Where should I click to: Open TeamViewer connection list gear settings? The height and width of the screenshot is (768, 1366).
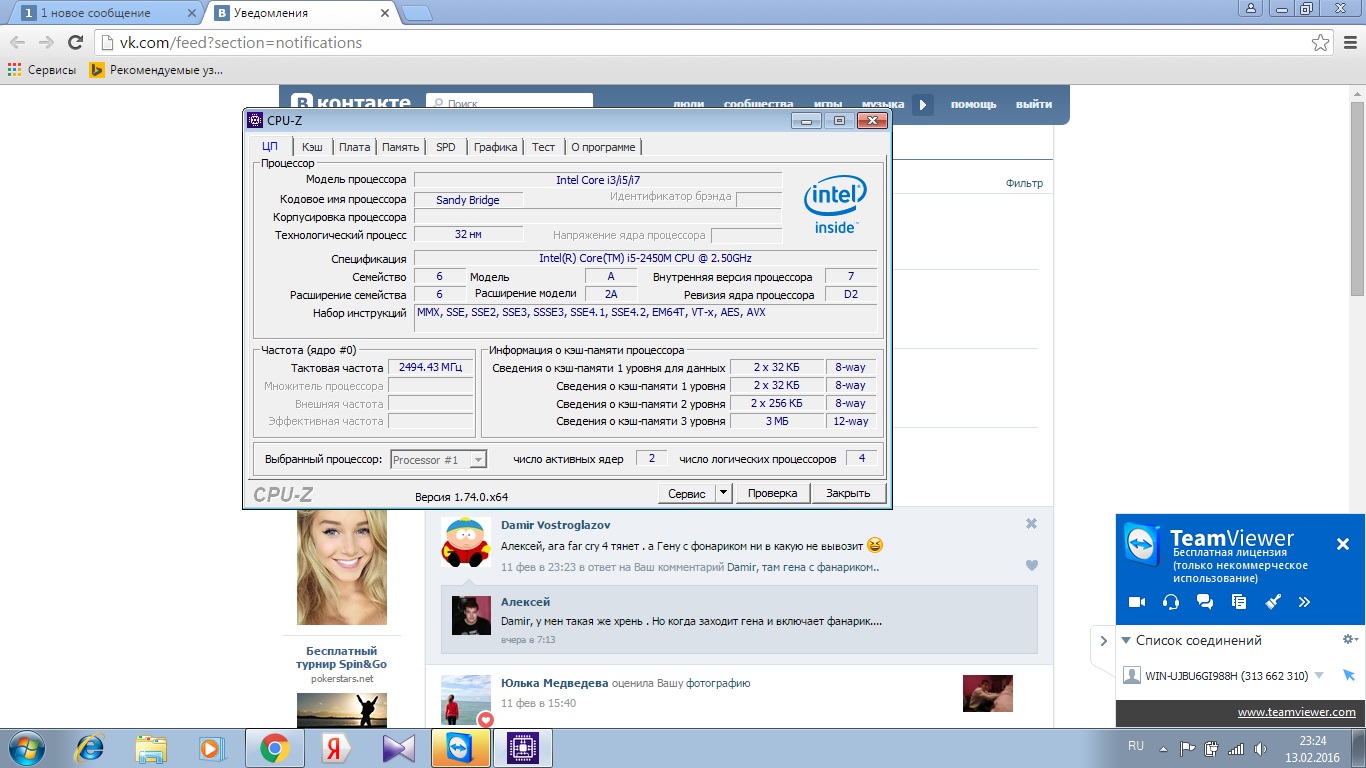pyautogui.click(x=1349, y=640)
